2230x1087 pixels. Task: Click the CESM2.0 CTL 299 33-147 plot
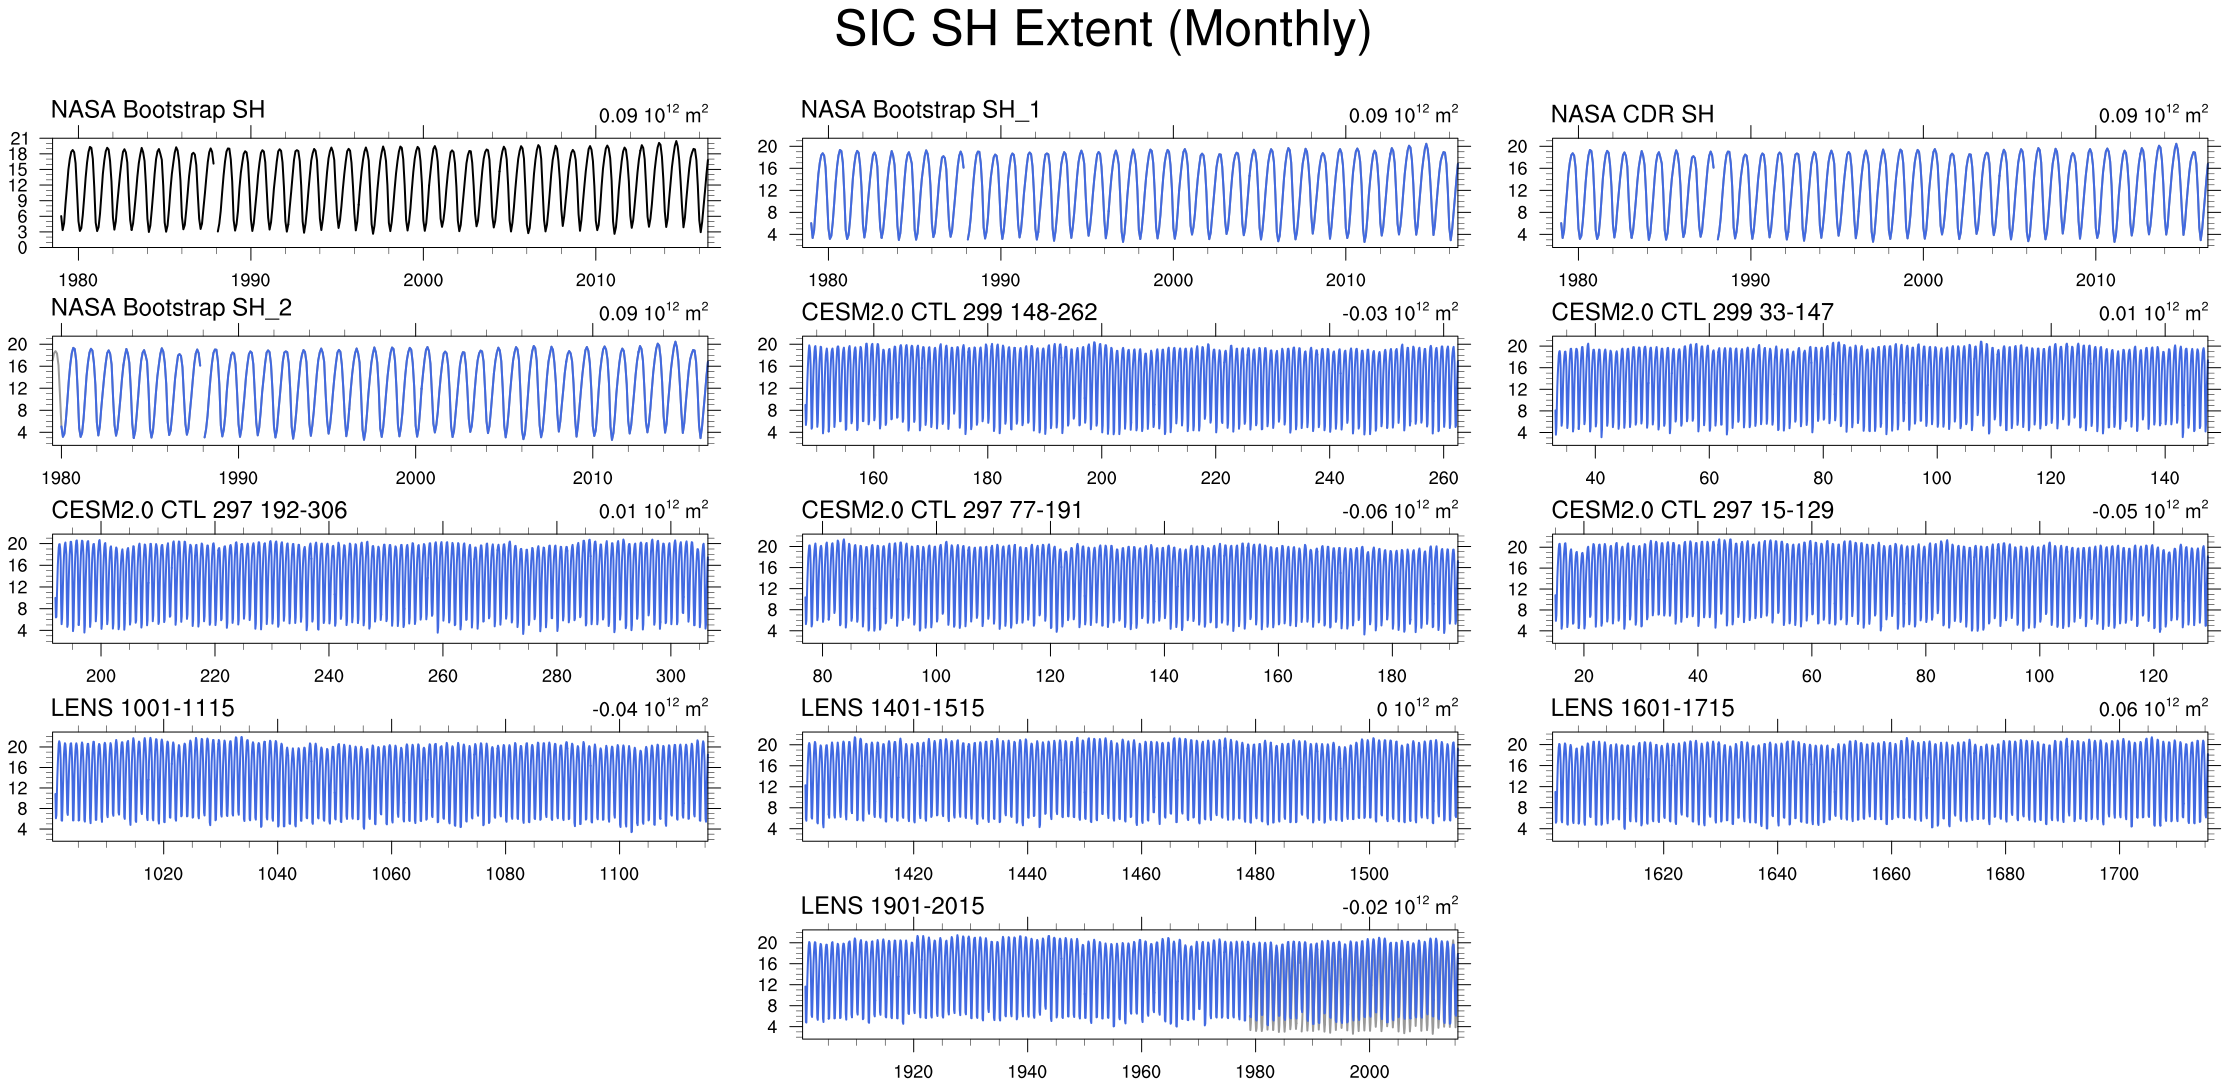[1880, 391]
